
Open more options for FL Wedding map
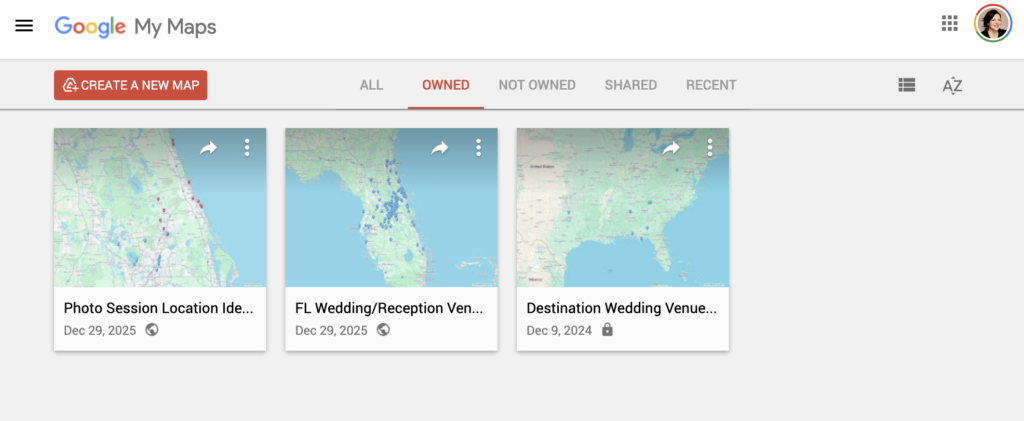[x=478, y=148]
